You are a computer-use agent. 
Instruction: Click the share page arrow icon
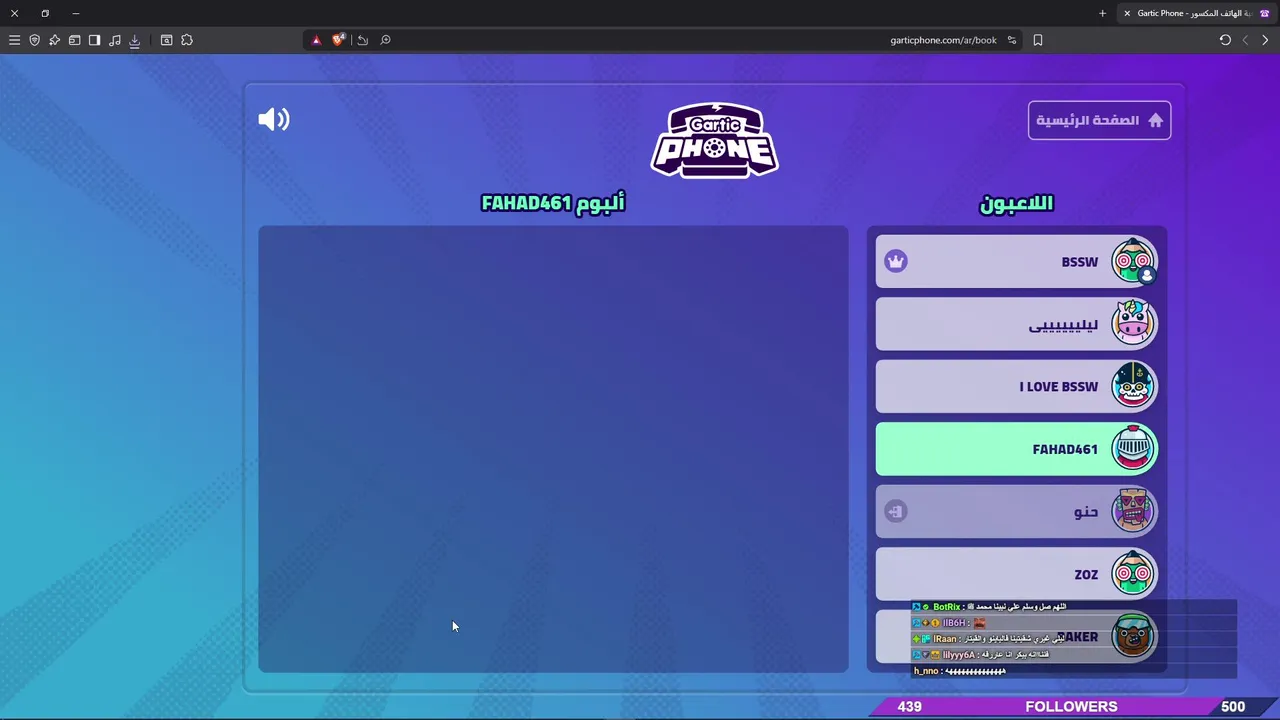pos(362,40)
